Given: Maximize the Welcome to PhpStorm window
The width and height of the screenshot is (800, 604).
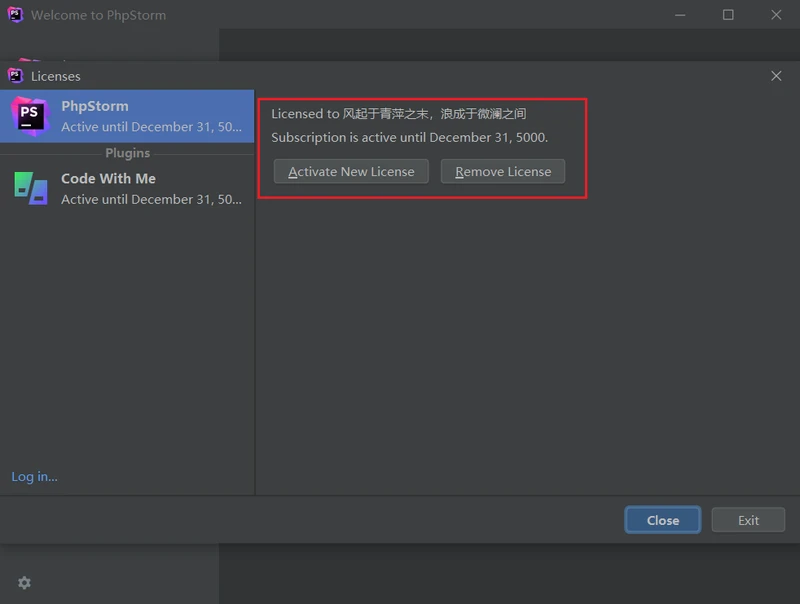Looking at the screenshot, I should (728, 15).
